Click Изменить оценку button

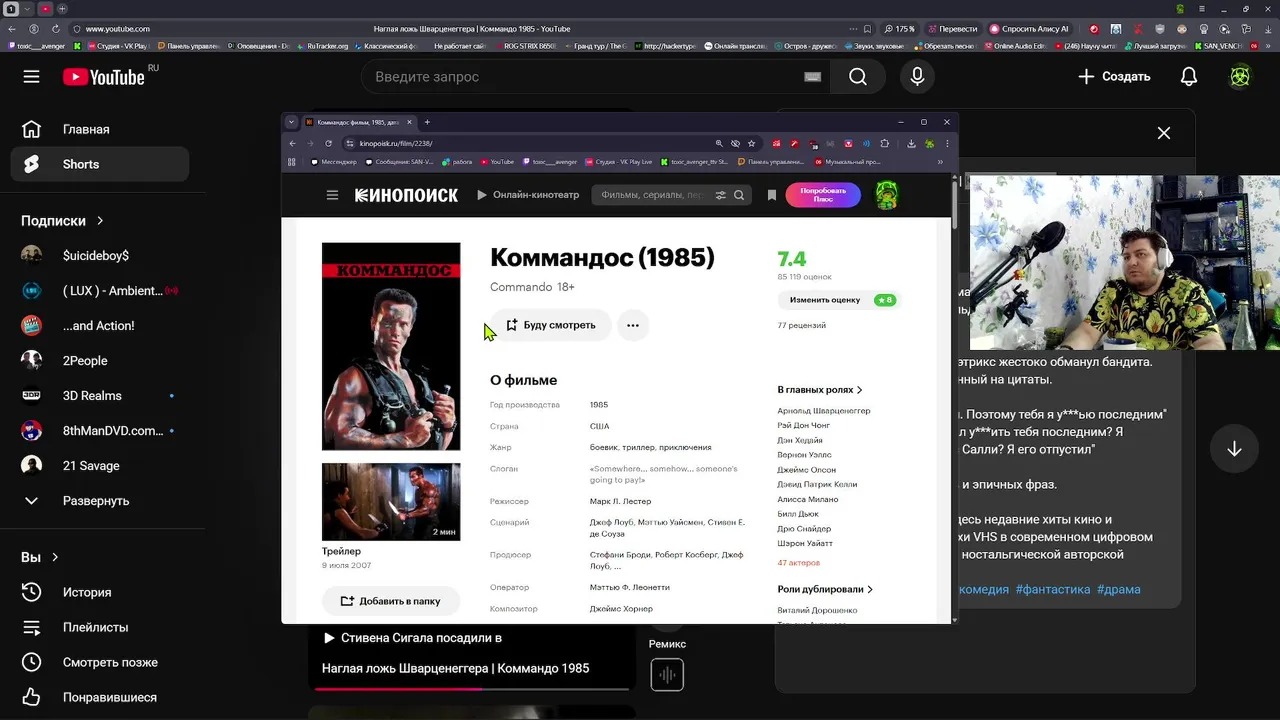pyautogui.click(x=839, y=300)
